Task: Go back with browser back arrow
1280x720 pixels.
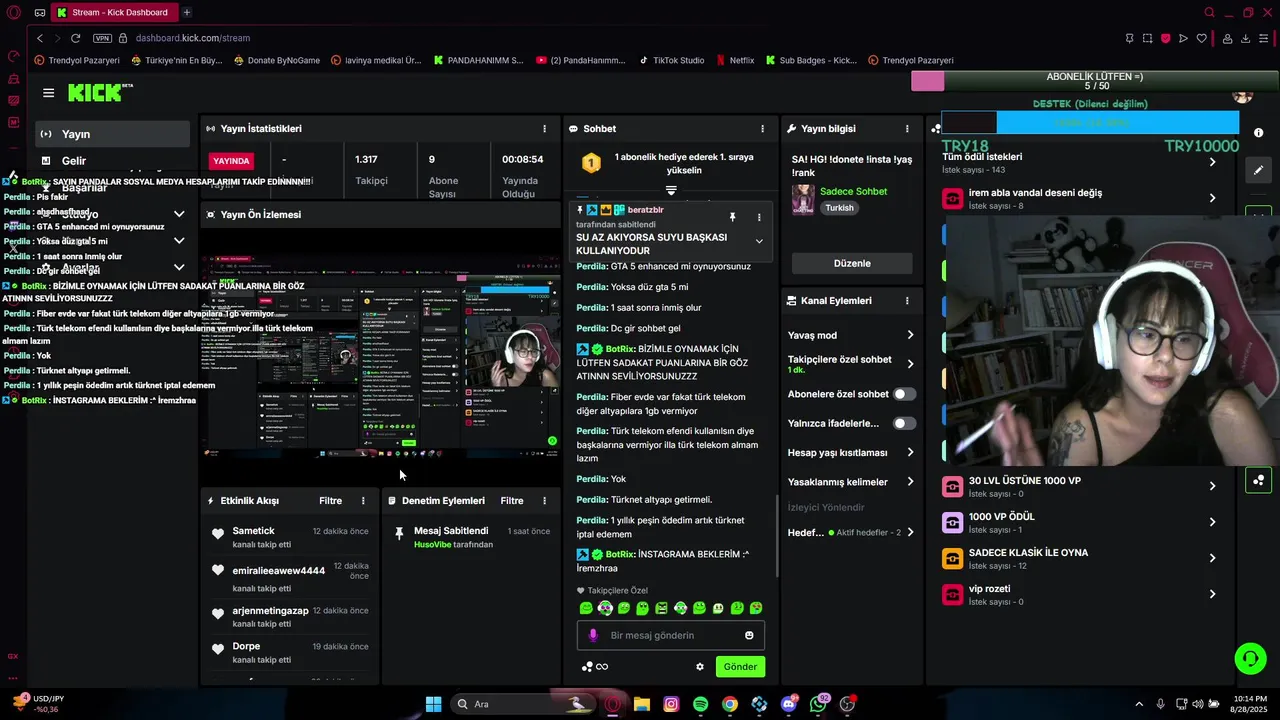Action: [x=40, y=38]
